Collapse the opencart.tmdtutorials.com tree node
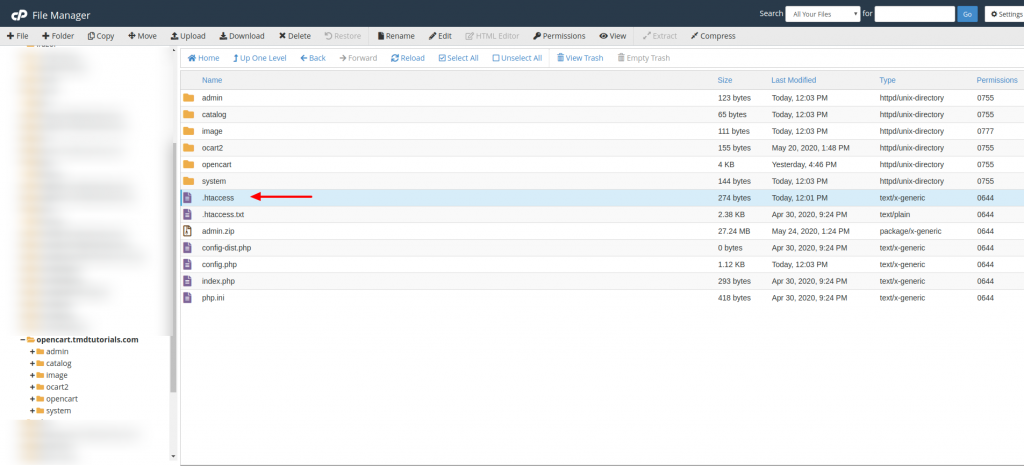 click(22, 340)
